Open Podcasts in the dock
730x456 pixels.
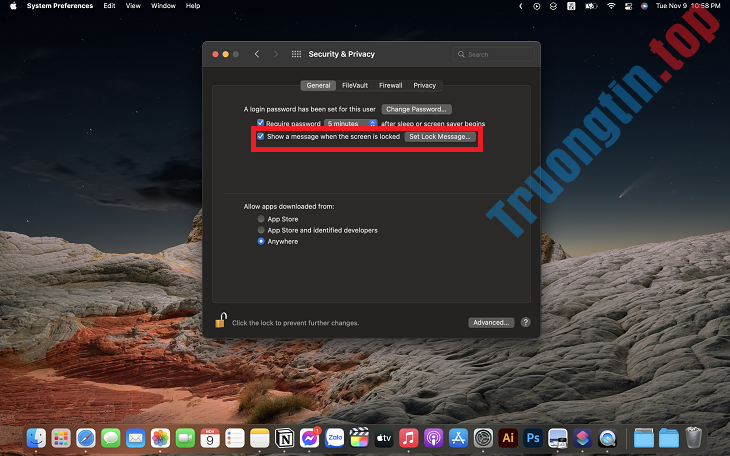(433, 438)
